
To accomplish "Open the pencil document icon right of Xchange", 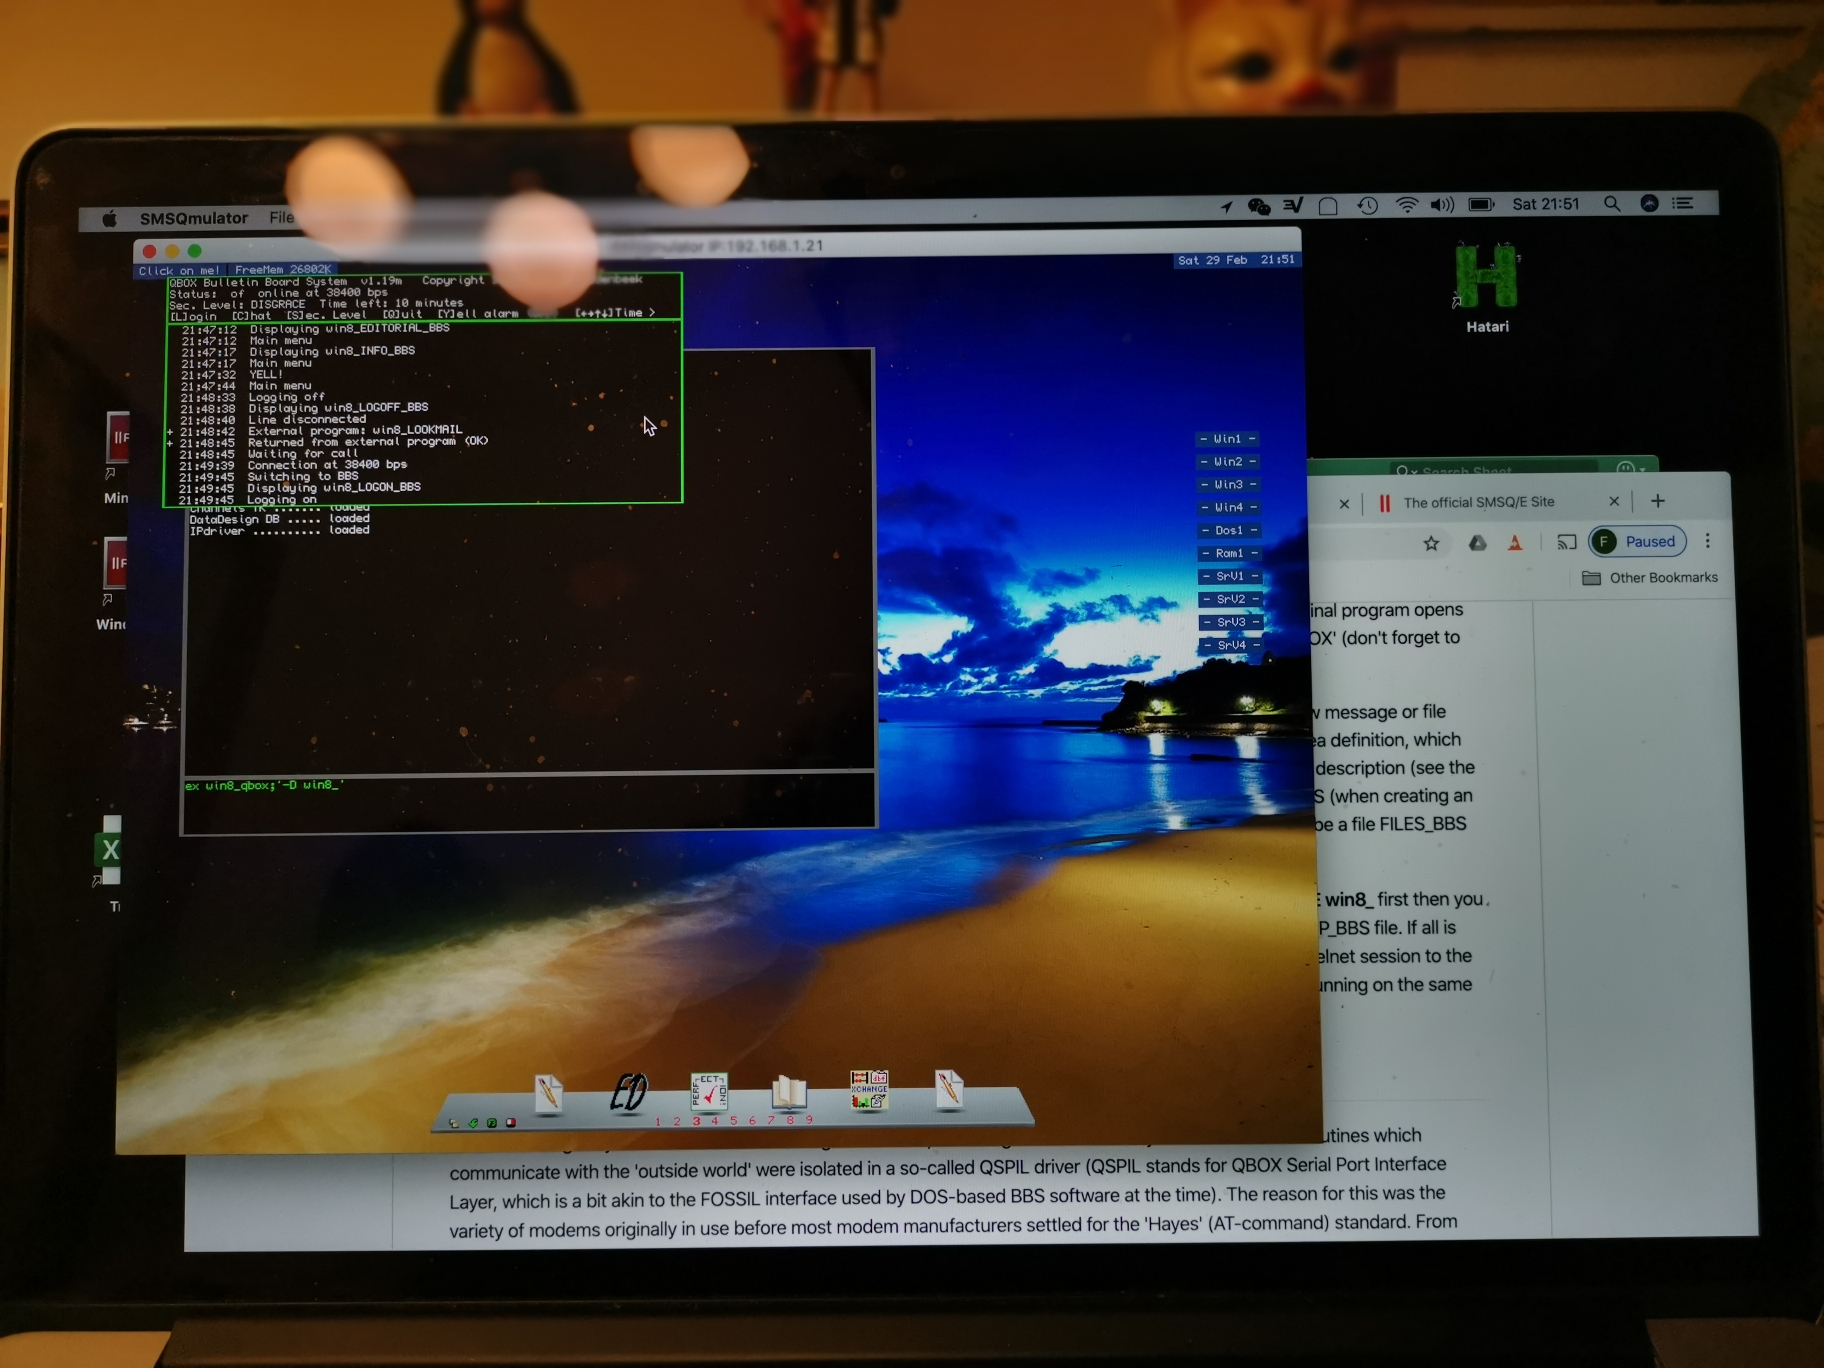I will click(x=949, y=1089).
